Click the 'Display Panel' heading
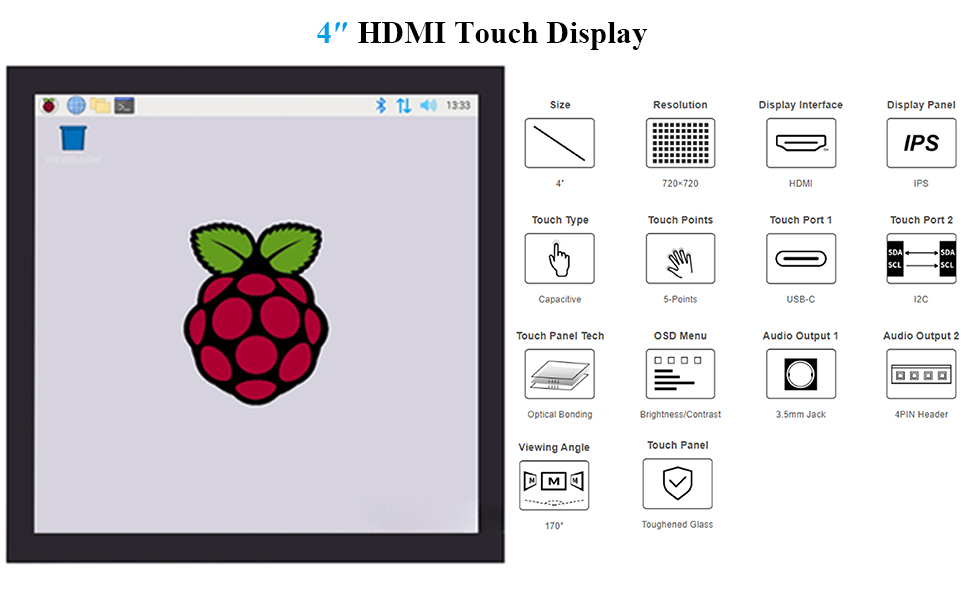This screenshot has width=970, height=600. (x=921, y=105)
